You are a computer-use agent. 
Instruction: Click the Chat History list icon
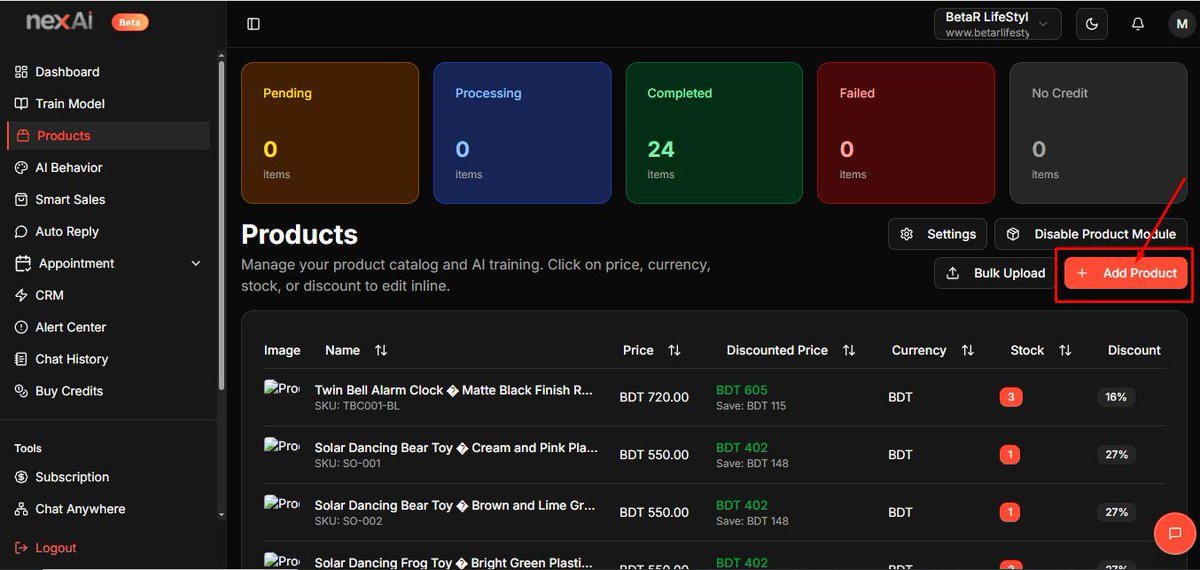click(21, 360)
